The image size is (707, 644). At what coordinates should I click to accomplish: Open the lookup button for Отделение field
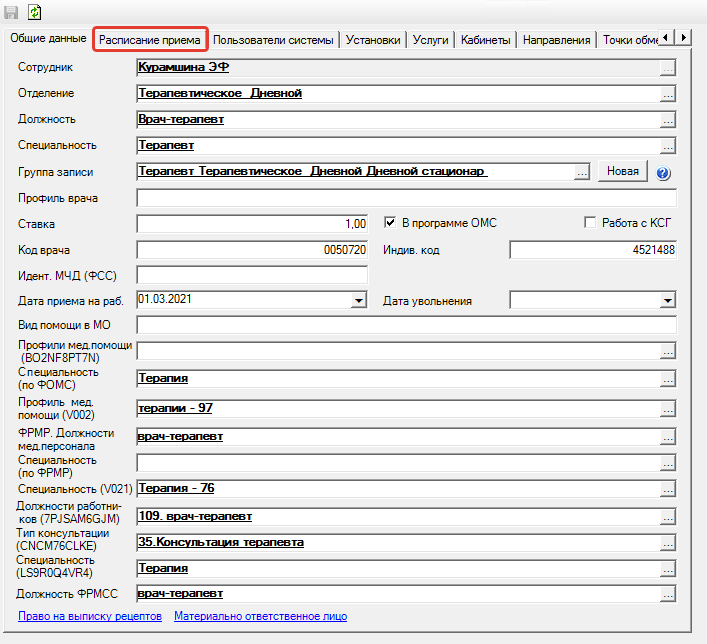click(668, 94)
